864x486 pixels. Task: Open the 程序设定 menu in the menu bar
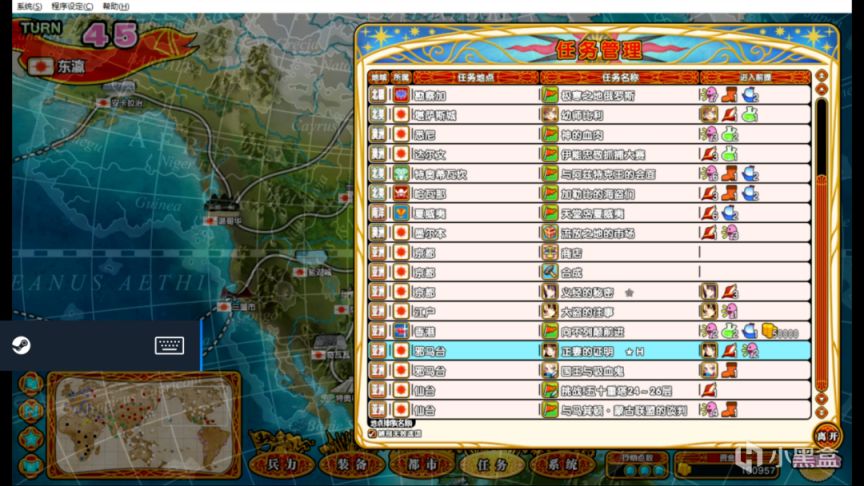coord(72,6)
